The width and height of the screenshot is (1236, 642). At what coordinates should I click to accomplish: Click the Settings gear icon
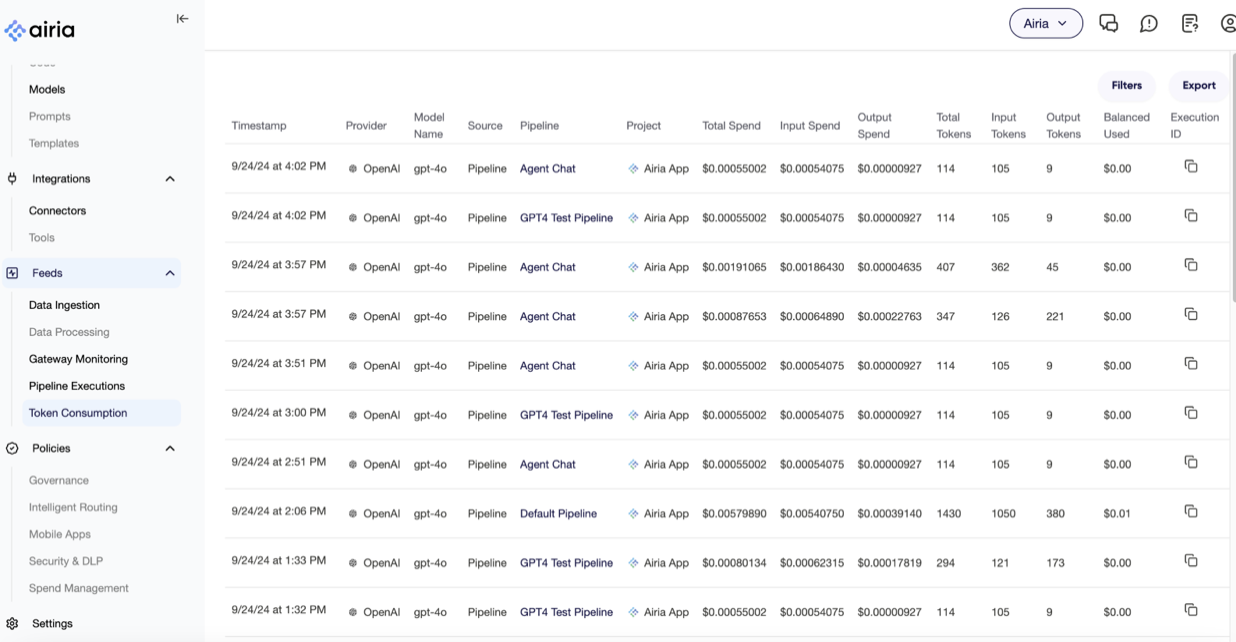pyautogui.click(x=12, y=624)
